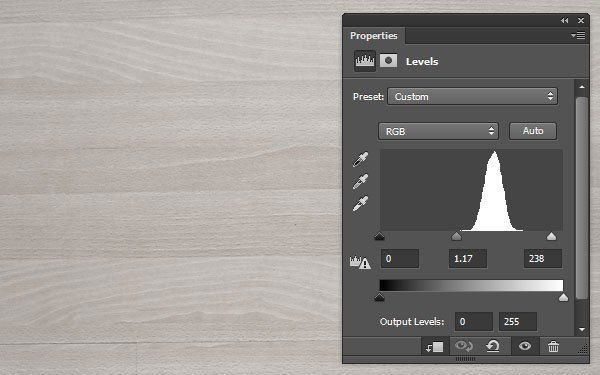This screenshot has height=375, width=600.
Task: Click the input shadows black slider
Action: coord(379,236)
